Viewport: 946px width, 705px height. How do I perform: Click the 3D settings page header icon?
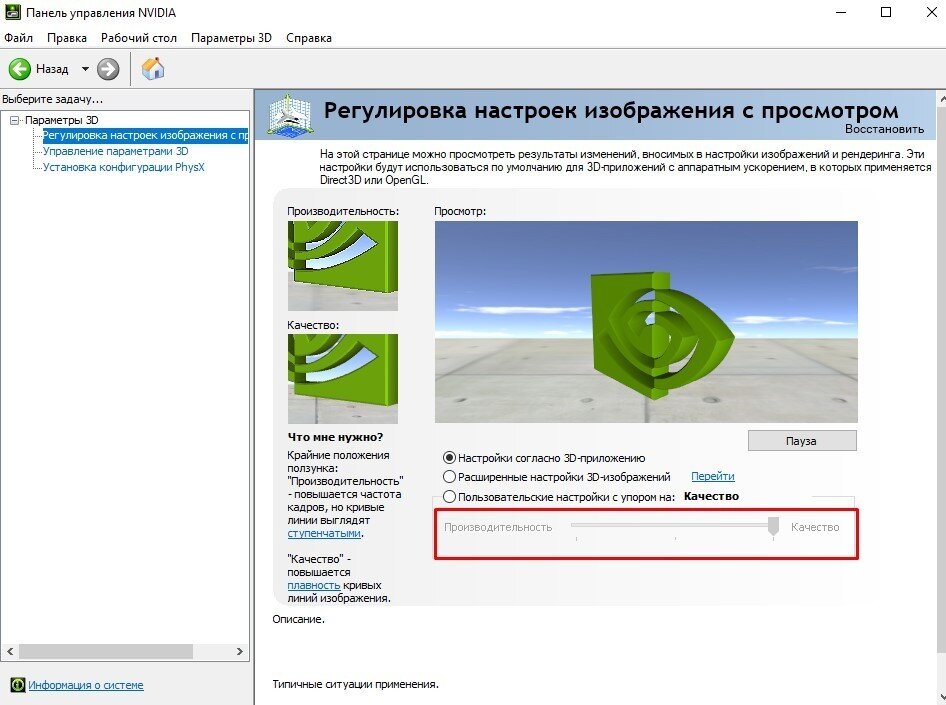[x=290, y=115]
